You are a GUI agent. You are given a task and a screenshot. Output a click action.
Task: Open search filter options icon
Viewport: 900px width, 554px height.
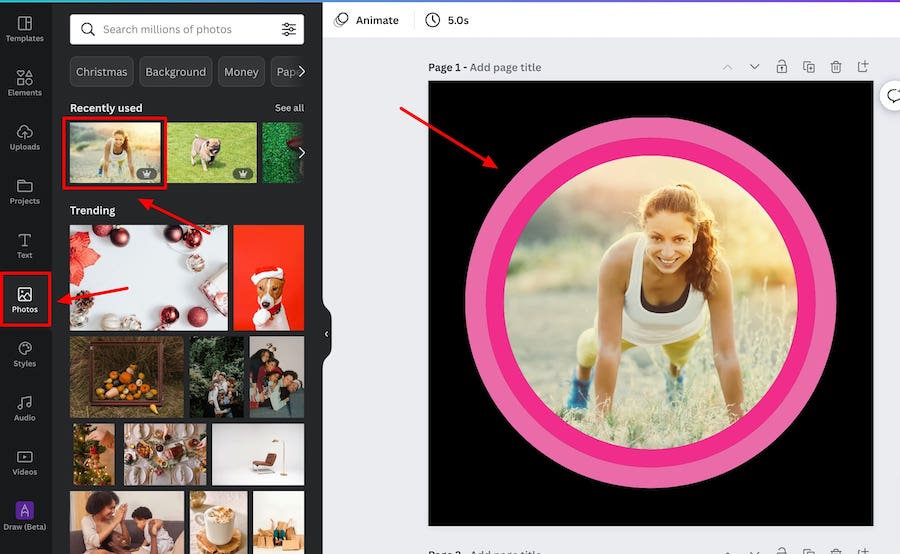[289, 29]
